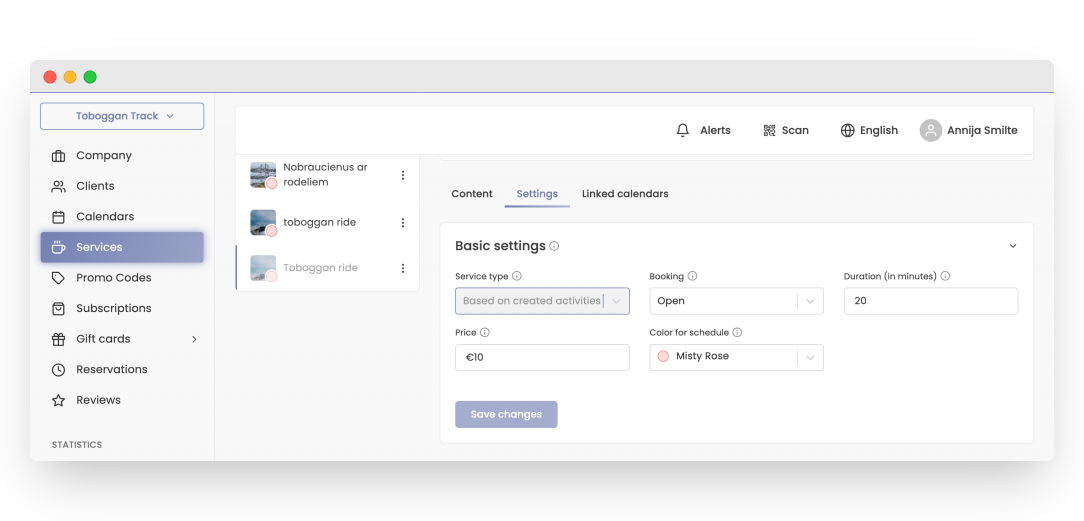Open options menu for Nobraucienus ar rodeliem

click(x=403, y=175)
